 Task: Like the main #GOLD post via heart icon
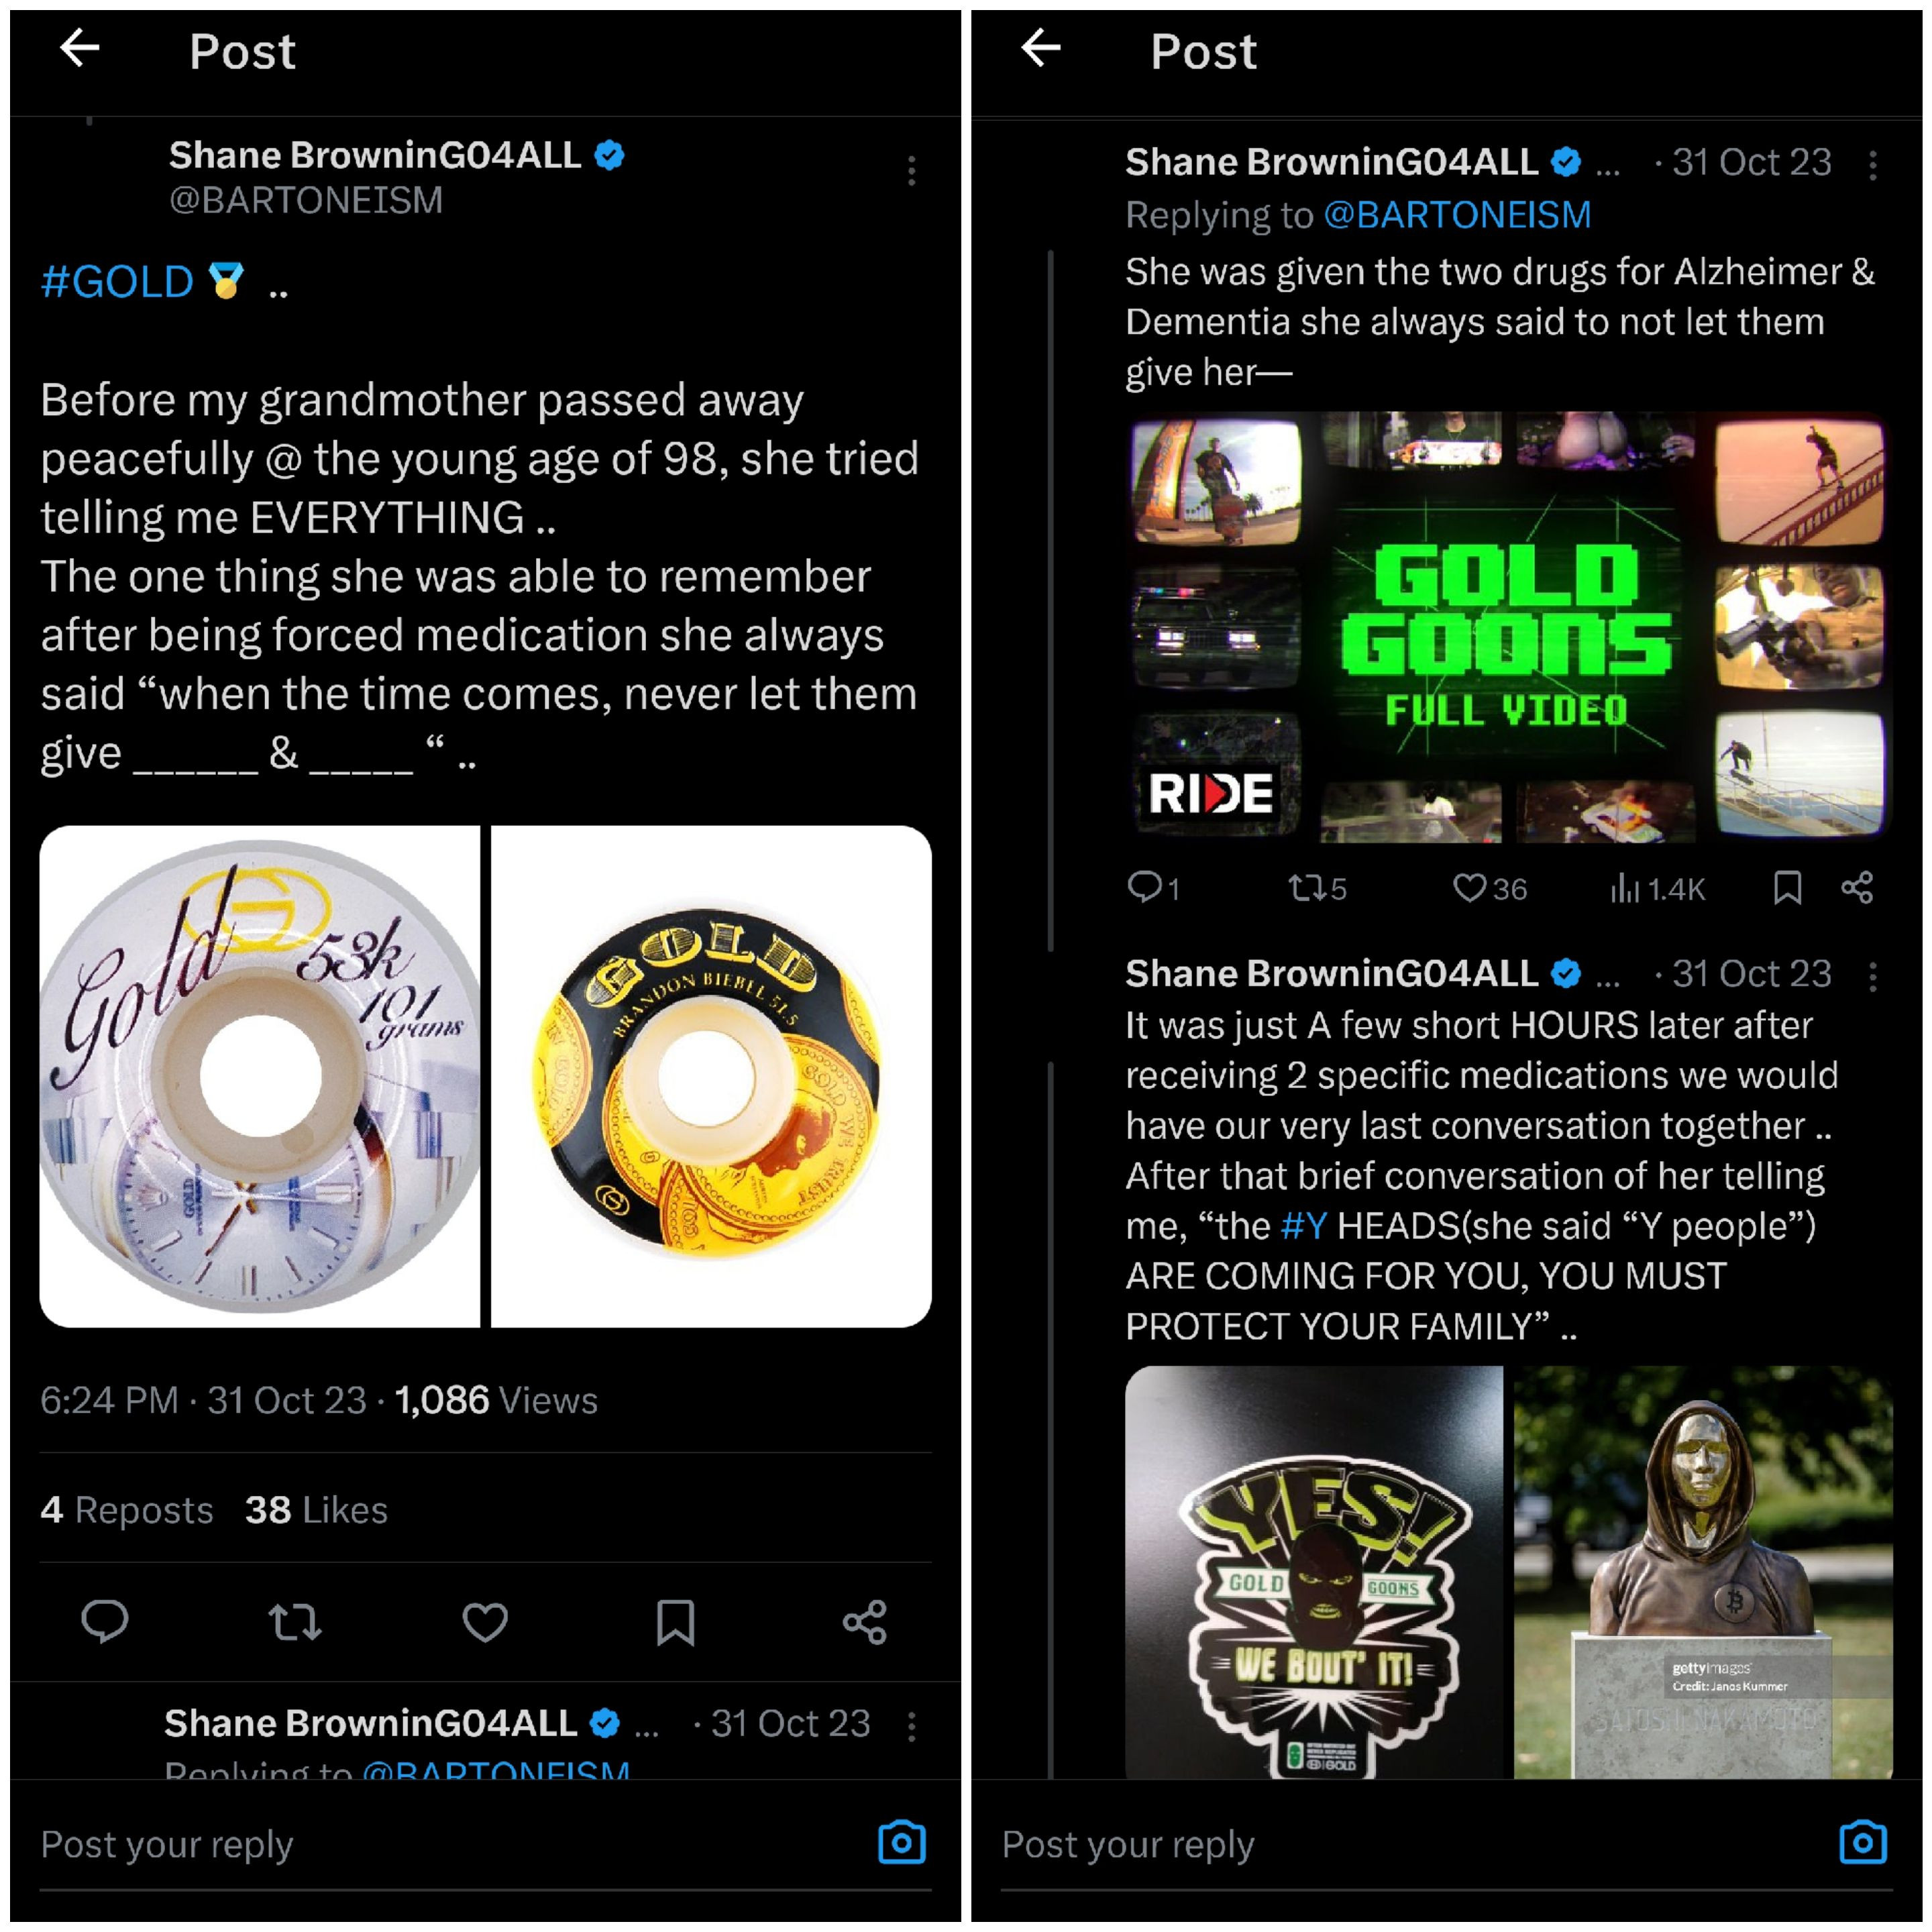(485, 1622)
